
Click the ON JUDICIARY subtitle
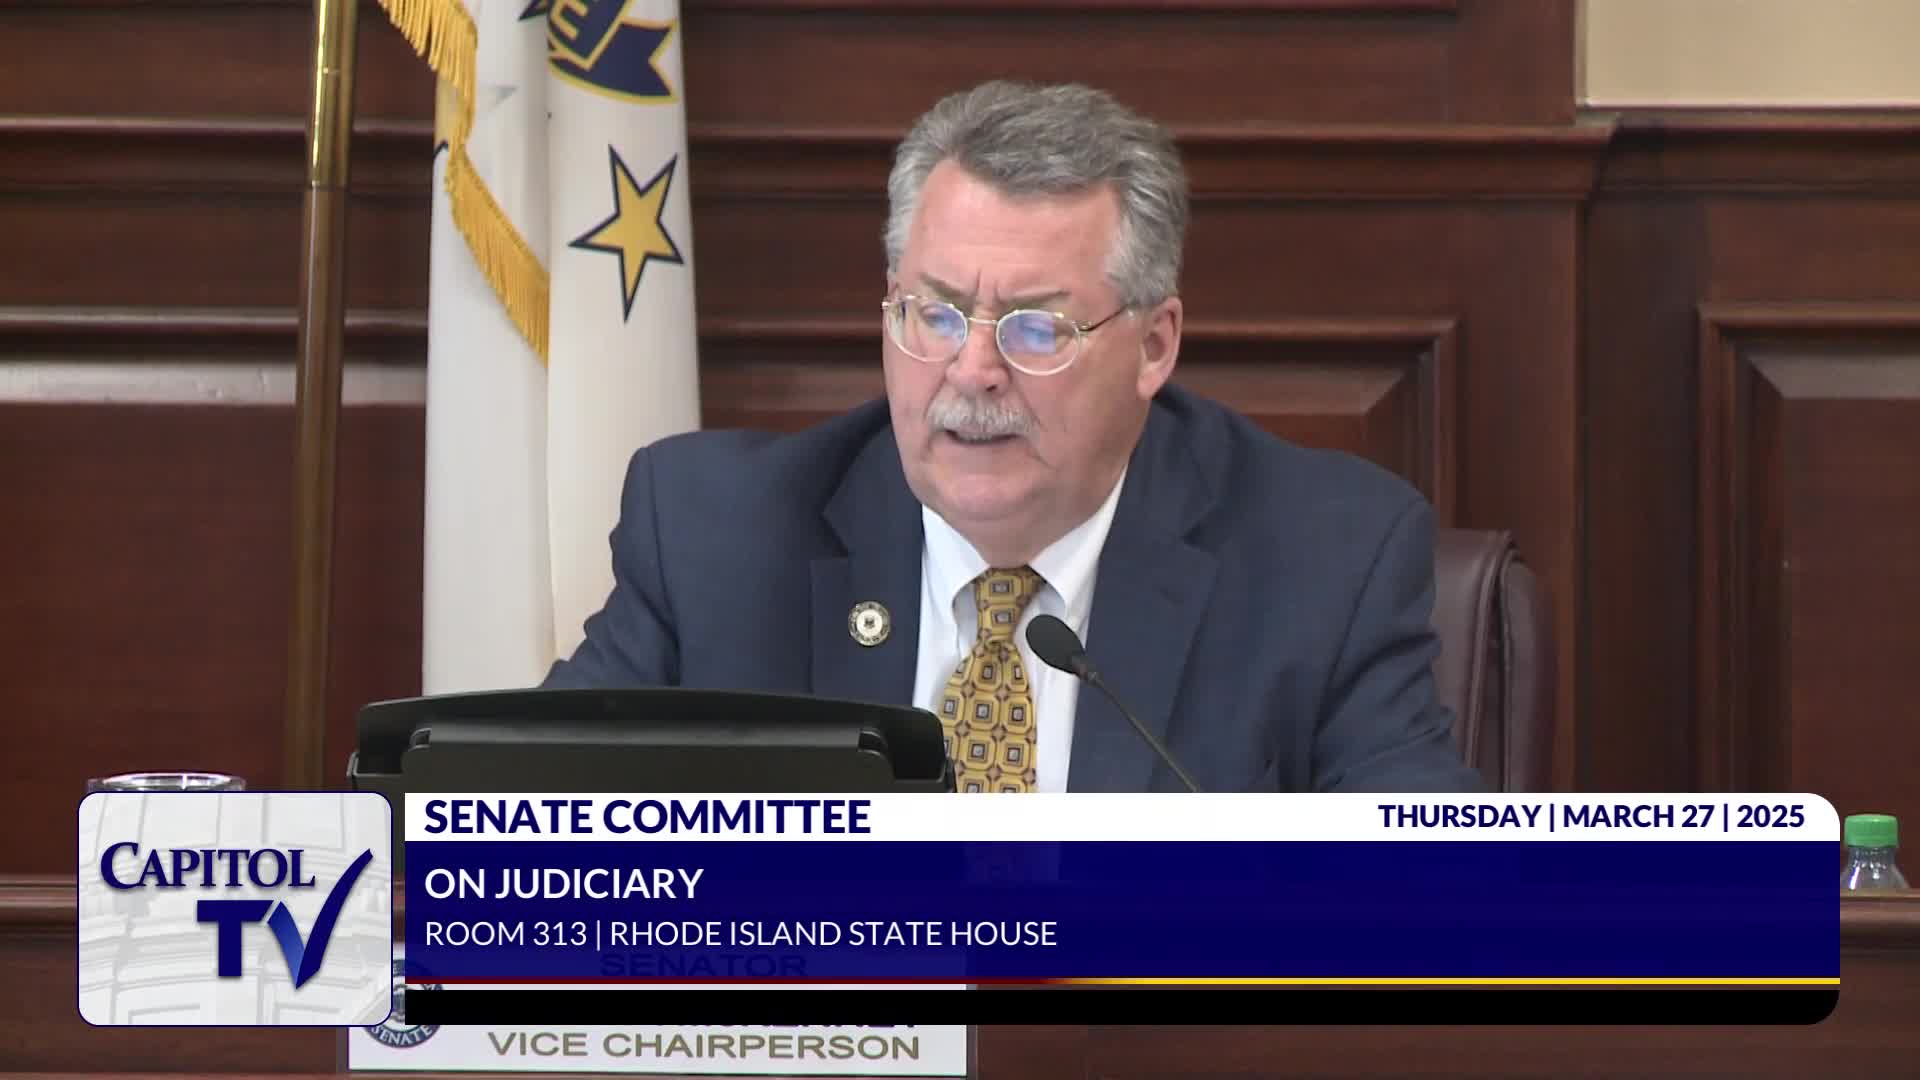pos(564,883)
